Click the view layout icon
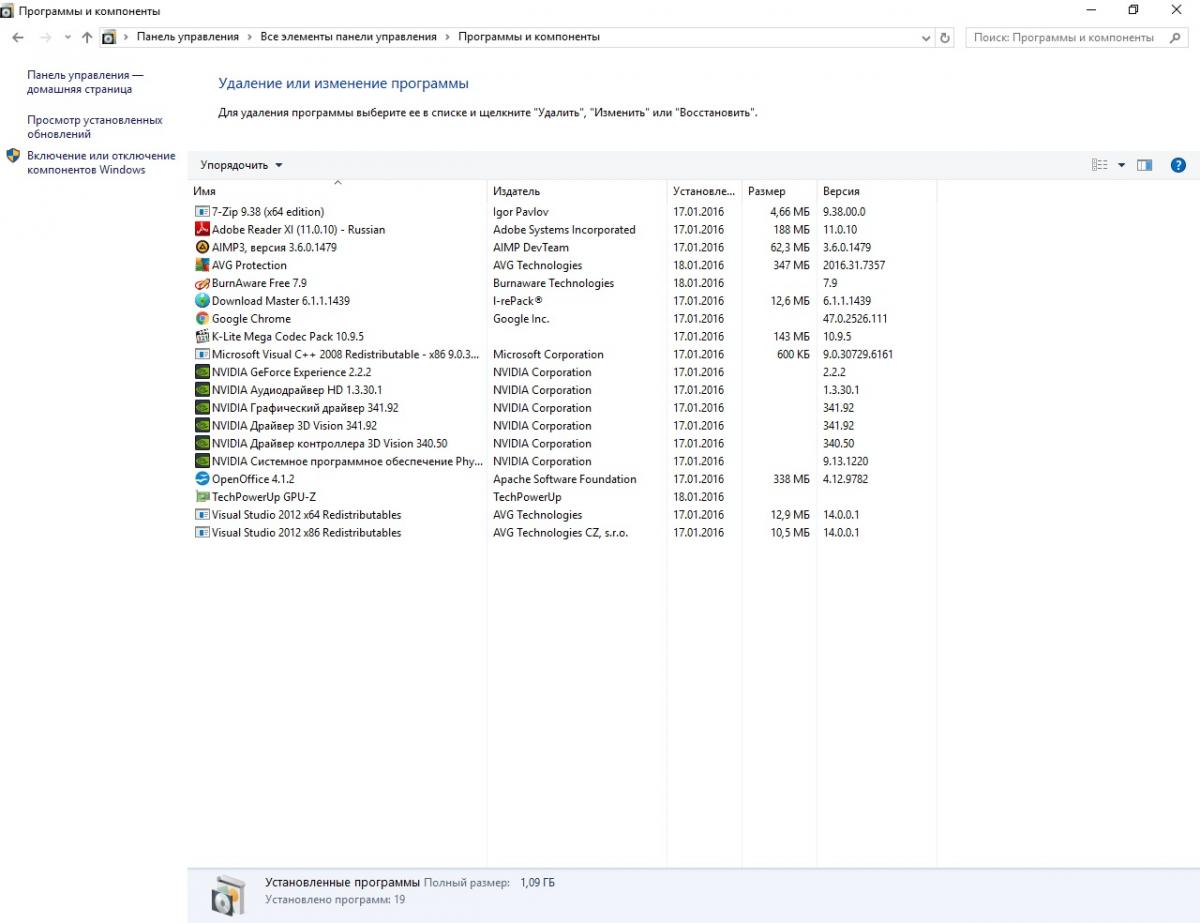 pos(1100,165)
